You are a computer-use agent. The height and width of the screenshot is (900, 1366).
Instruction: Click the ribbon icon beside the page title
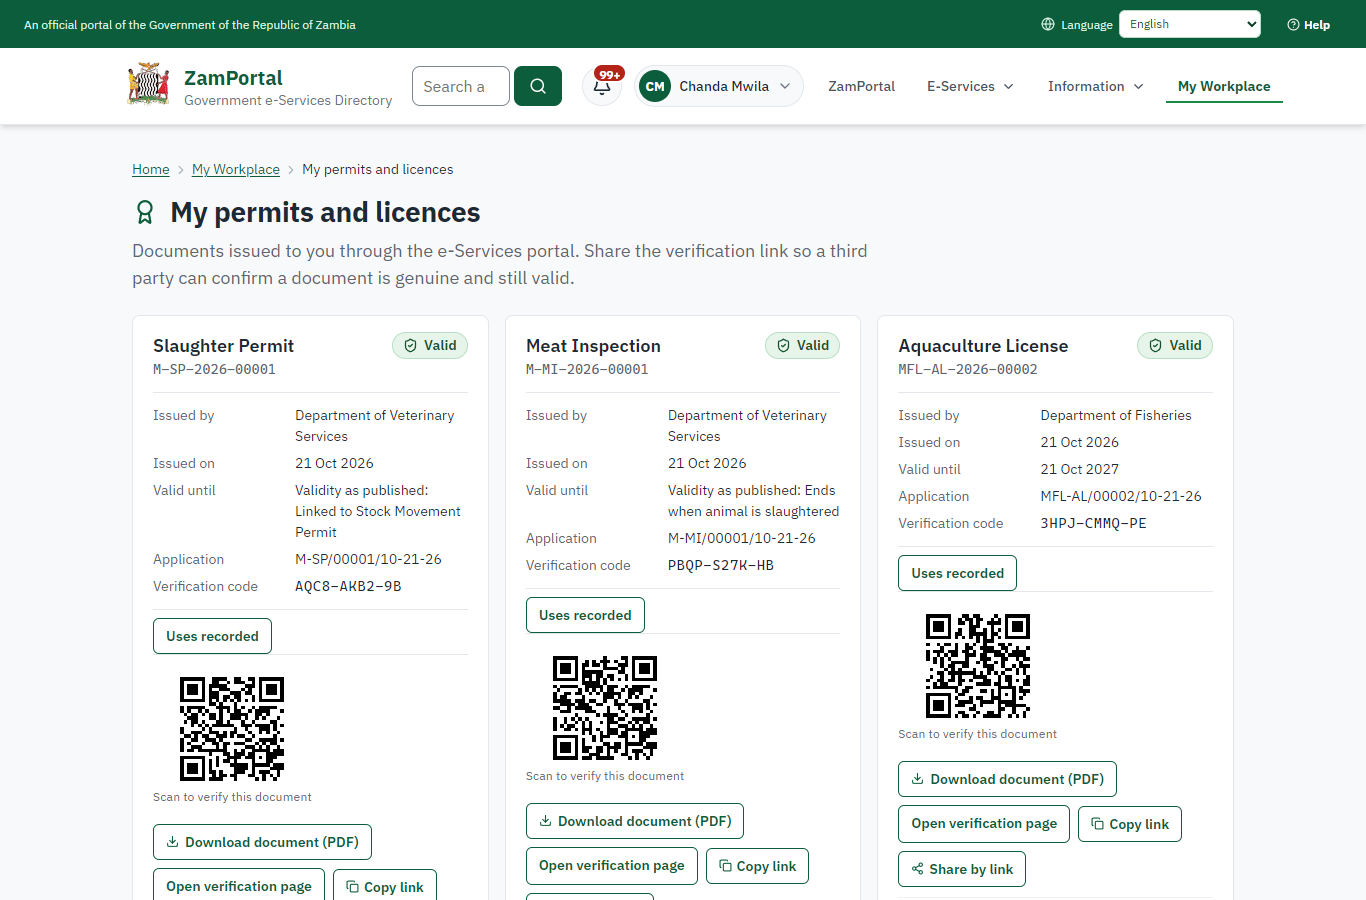click(x=145, y=212)
